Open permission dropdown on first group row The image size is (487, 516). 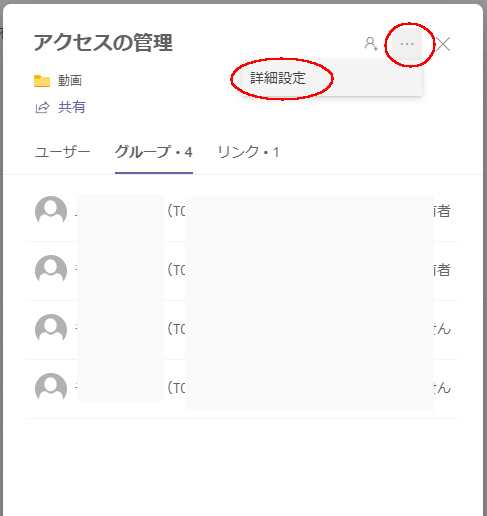(442, 211)
